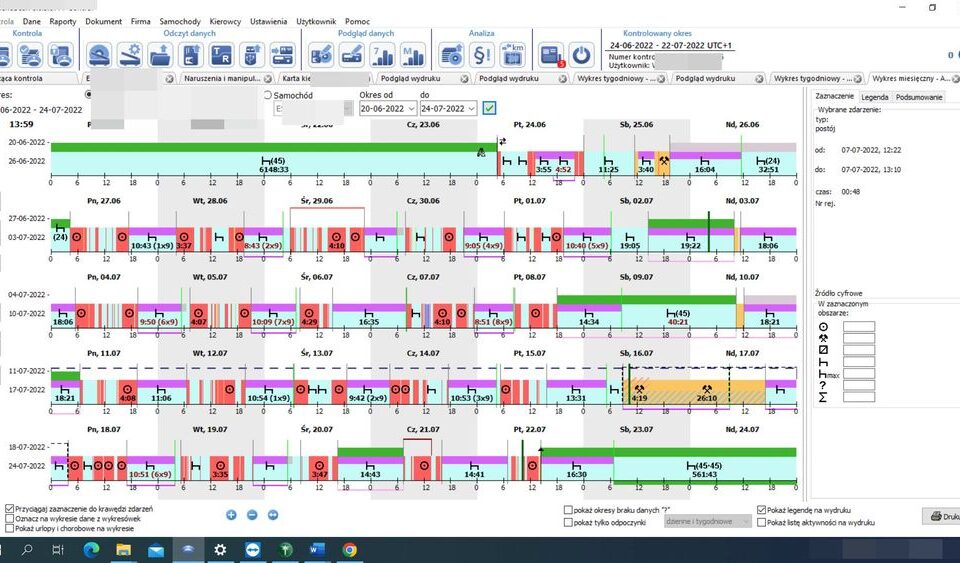
Task: Enable 'Pokaż urlopy i chorobowe na wykresie'
Action: pos(10,528)
